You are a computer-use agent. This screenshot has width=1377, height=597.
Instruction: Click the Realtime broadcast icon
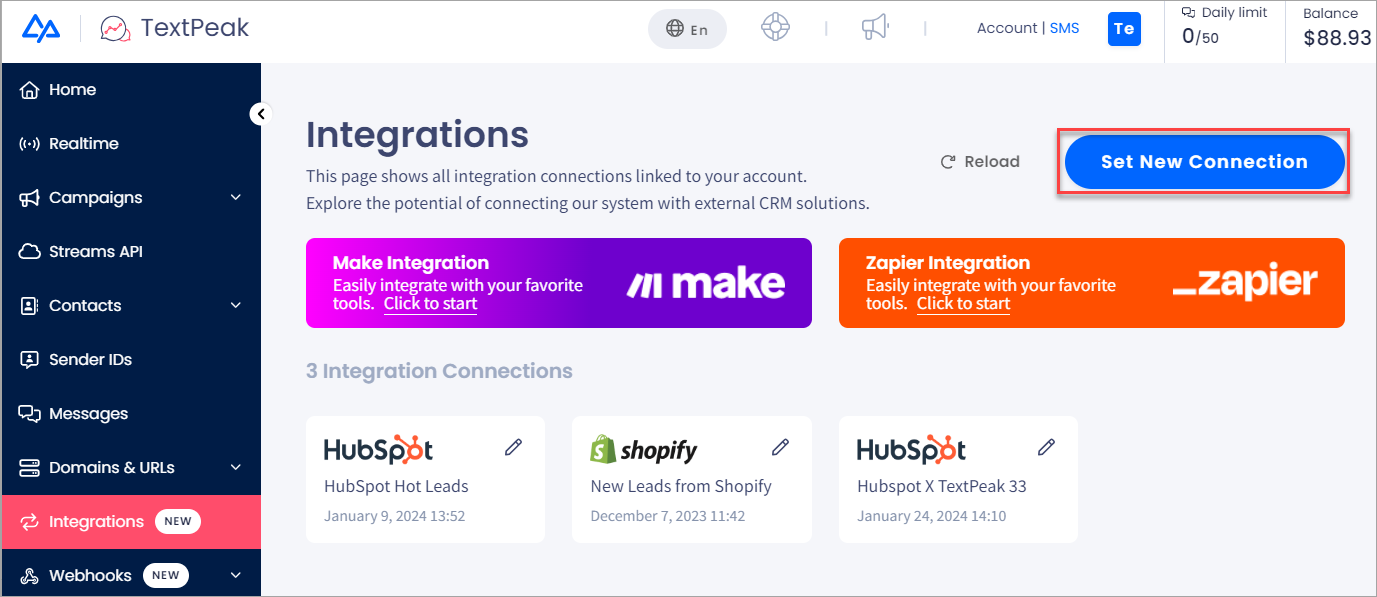pyautogui.click(x=29, y=144)
